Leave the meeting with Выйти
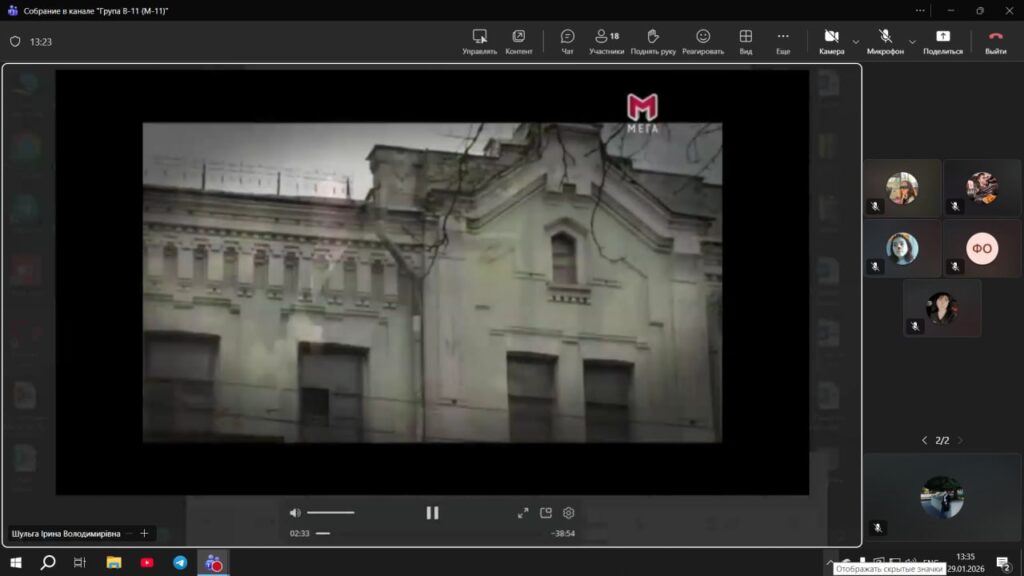 995,41
